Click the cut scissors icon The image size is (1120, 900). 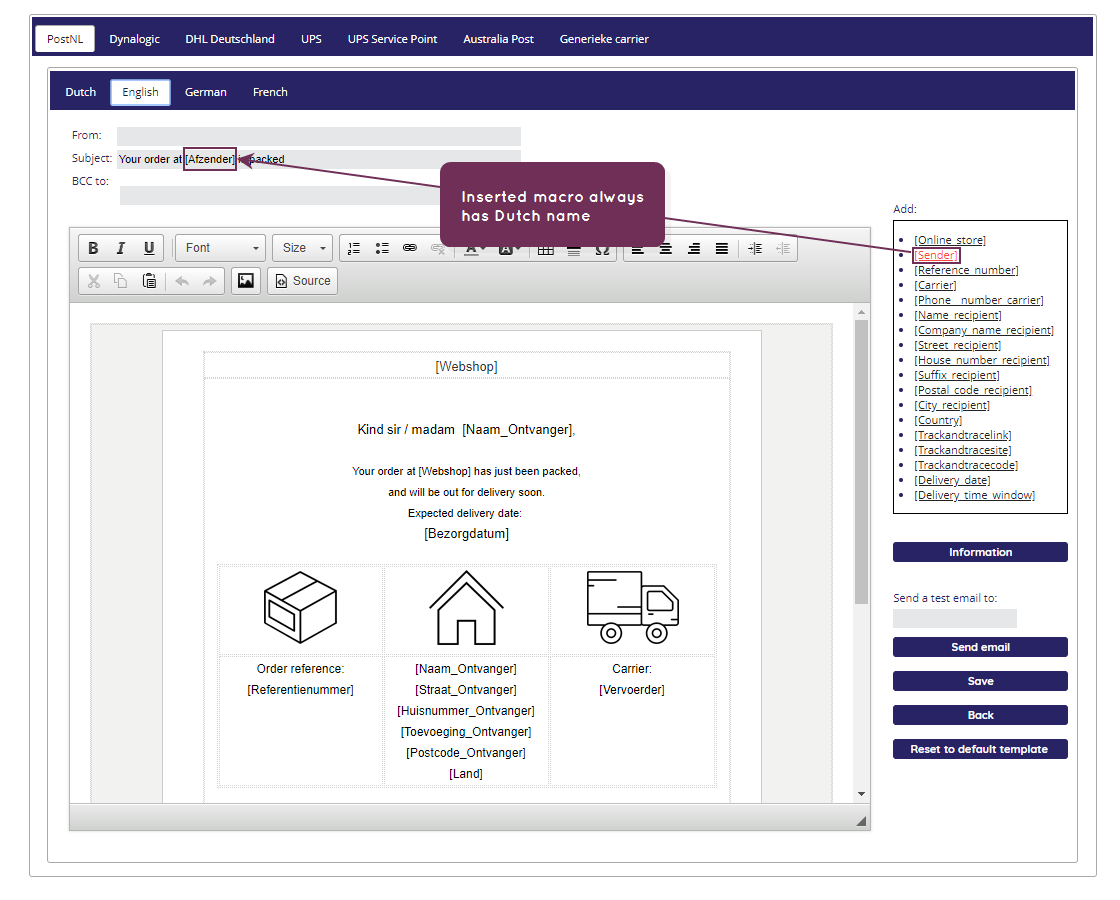pyautogui.click(x=94, y=281)
